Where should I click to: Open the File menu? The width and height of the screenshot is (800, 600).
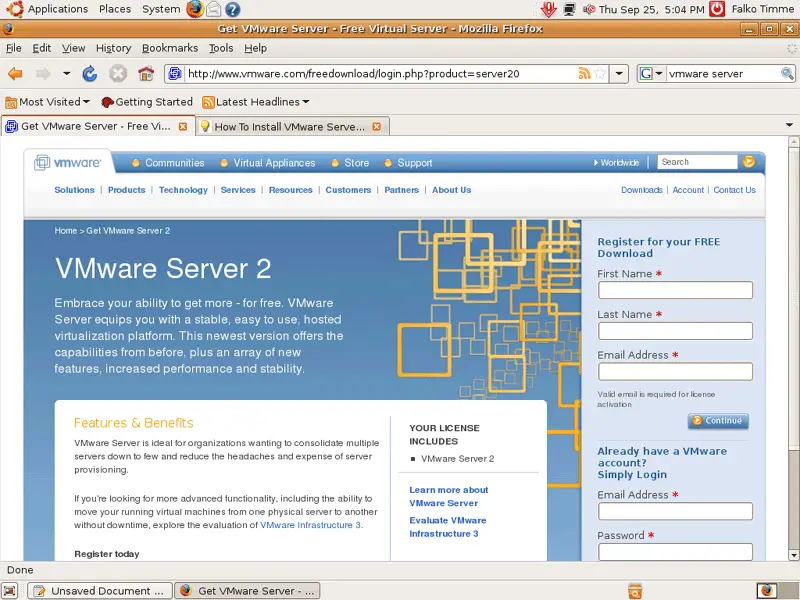click(x=14, y=48)
